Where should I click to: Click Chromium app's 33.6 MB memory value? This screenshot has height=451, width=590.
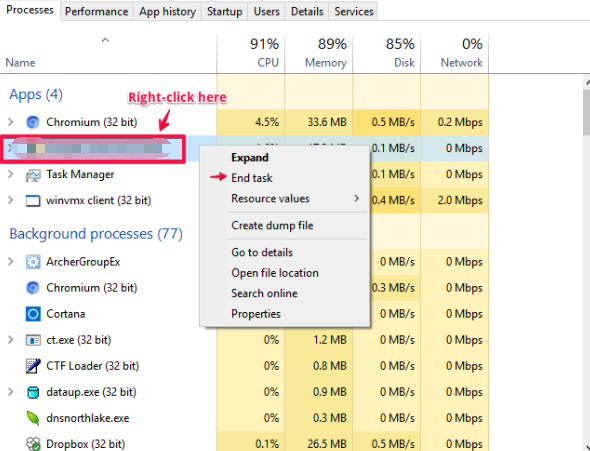click(327, 122)
